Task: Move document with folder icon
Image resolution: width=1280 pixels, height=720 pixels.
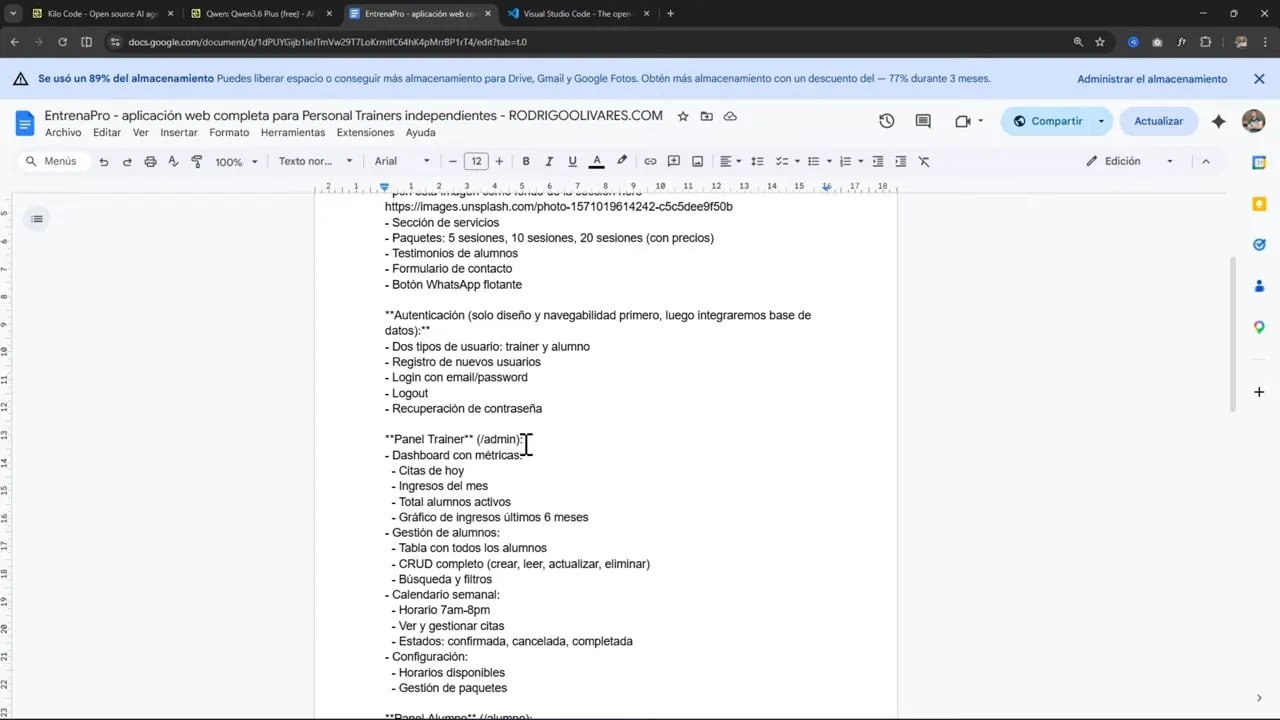Action: [x=707, y=116]
